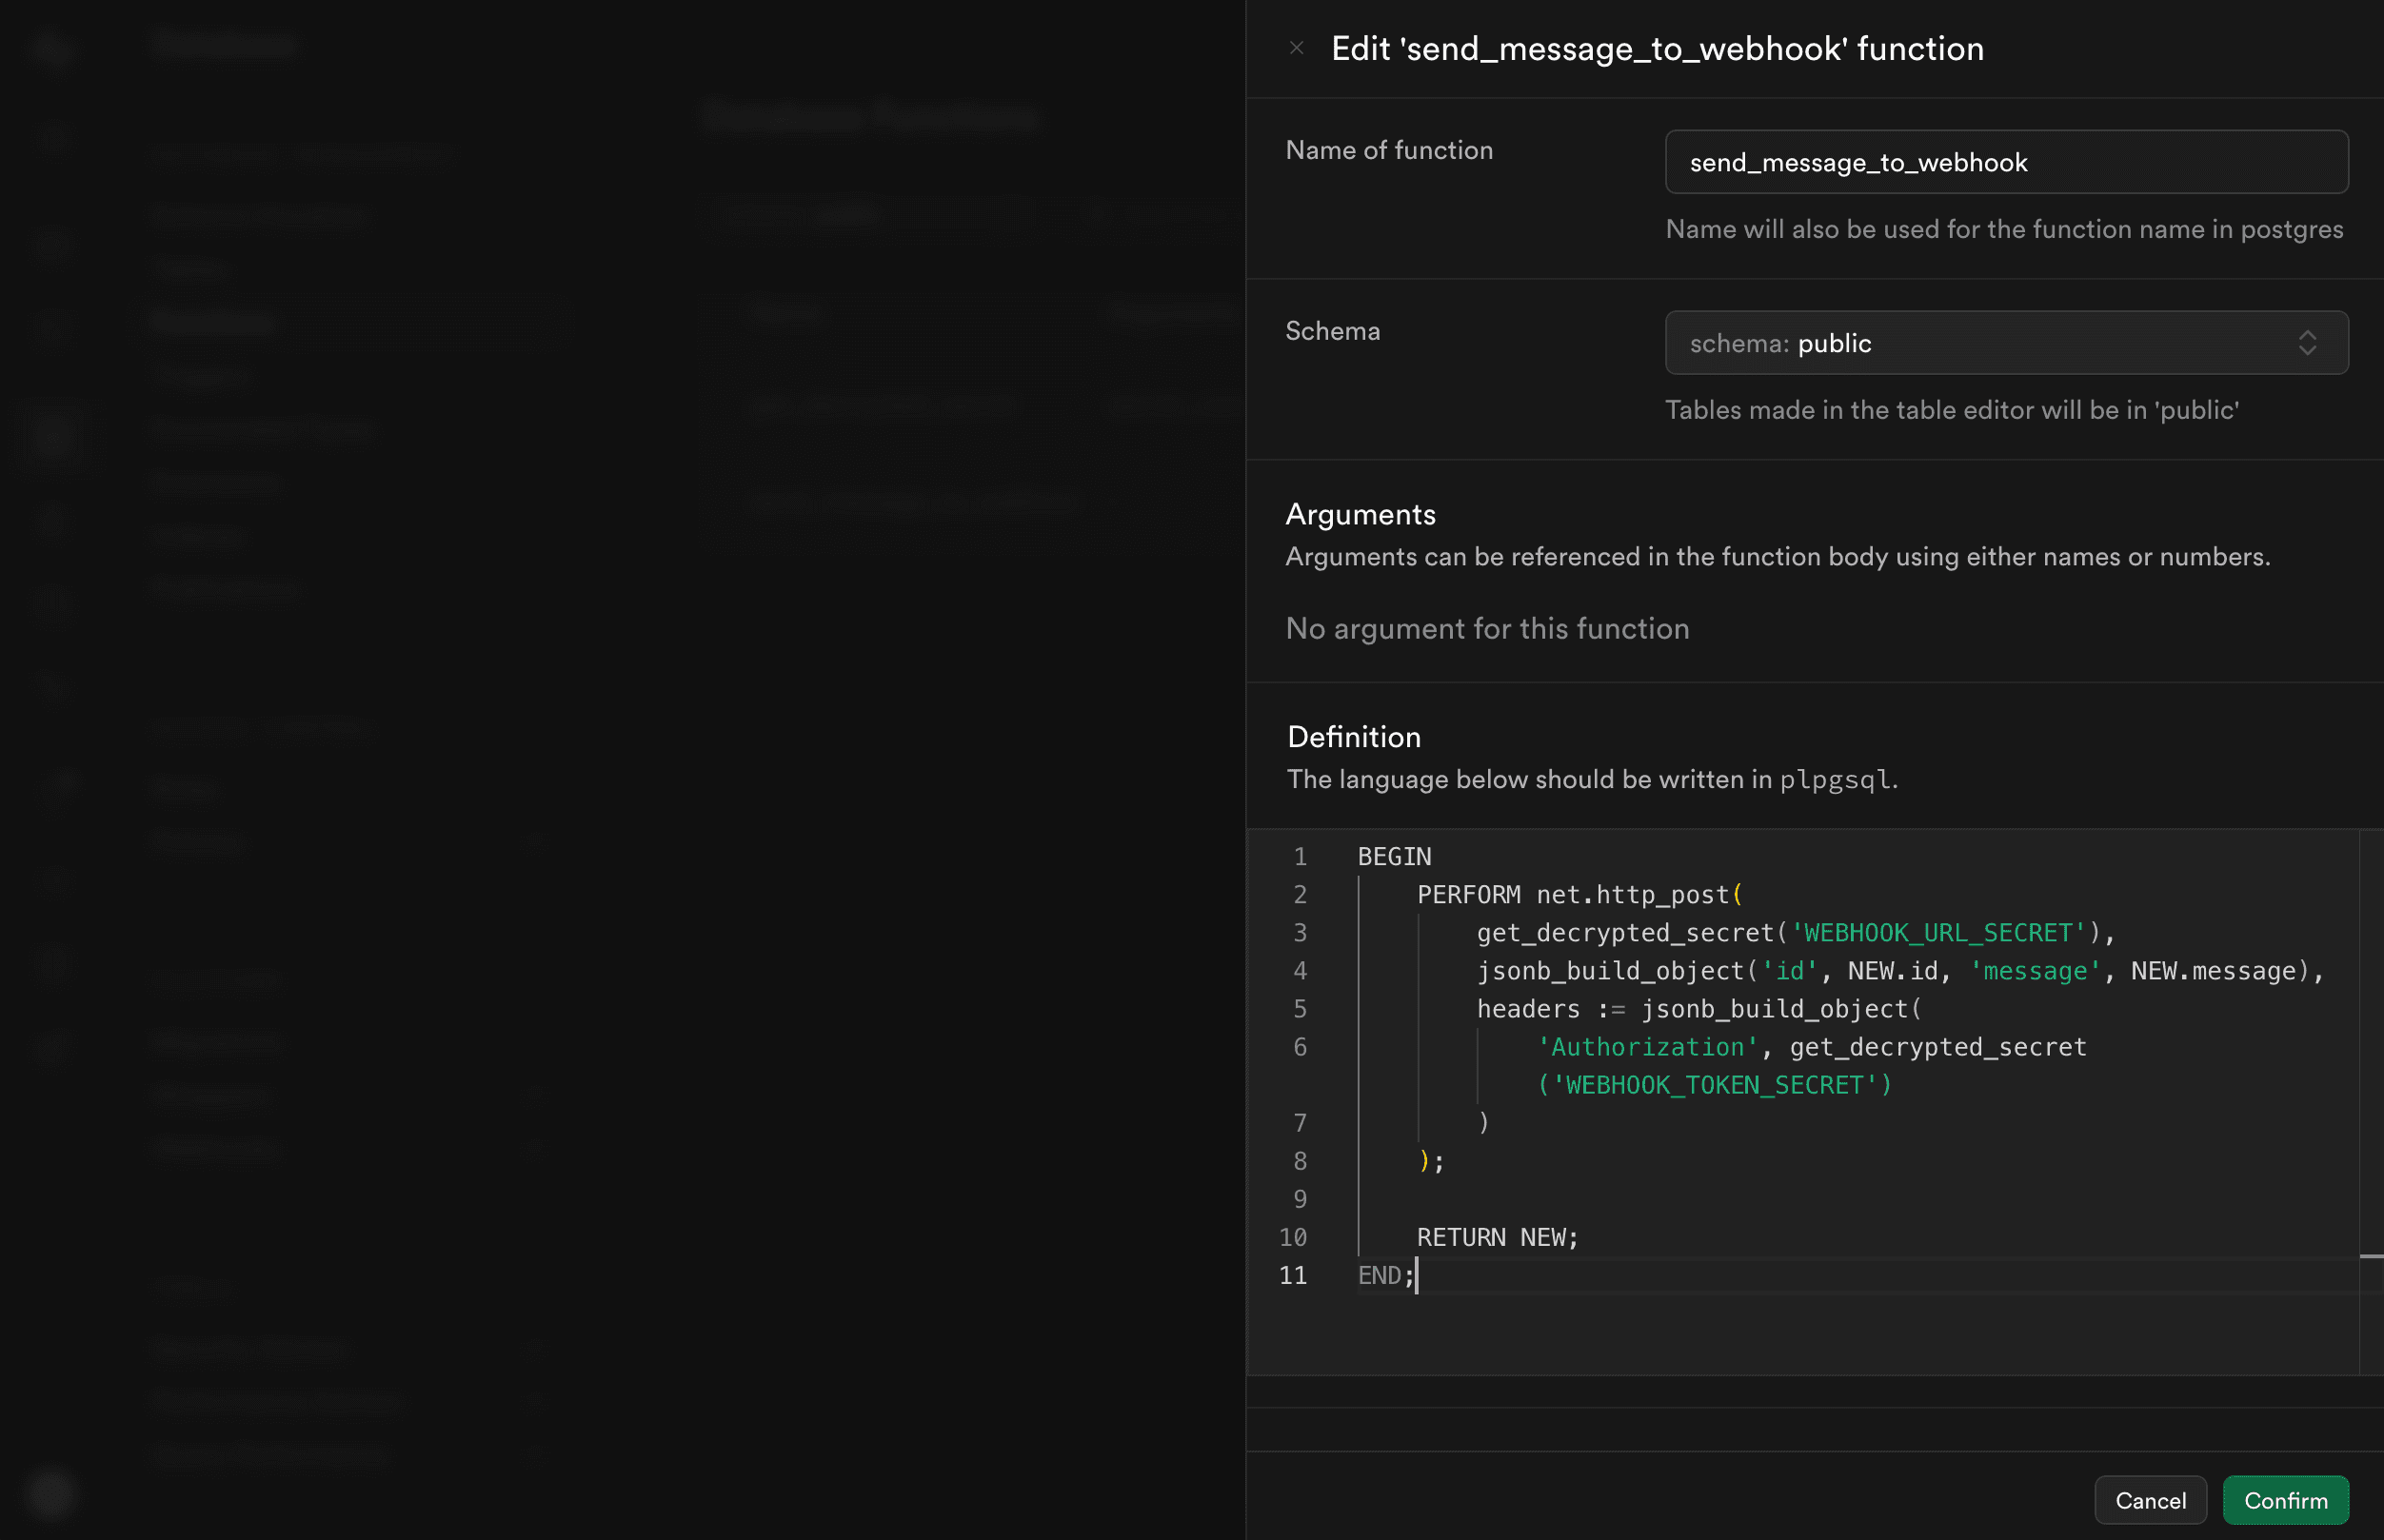Viewport: 2384px width, 1540px height.
Task: Close the edit function side panel
Action: click(x=1296, y=48)
